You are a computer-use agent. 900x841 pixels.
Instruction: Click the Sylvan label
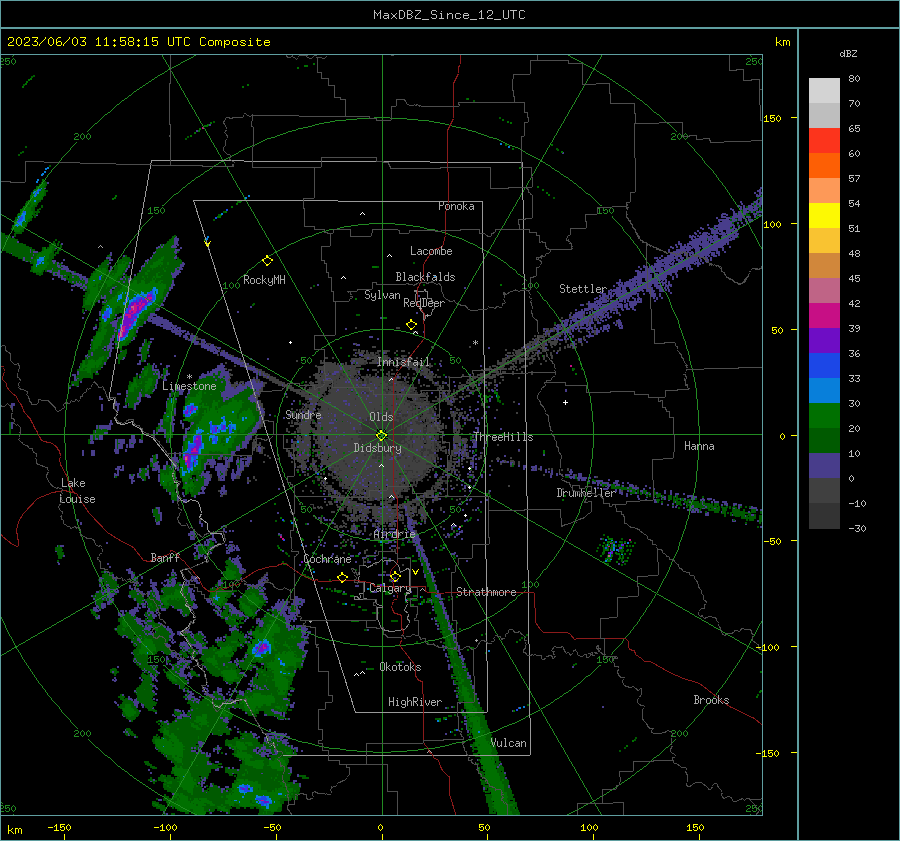pos(382,295)
